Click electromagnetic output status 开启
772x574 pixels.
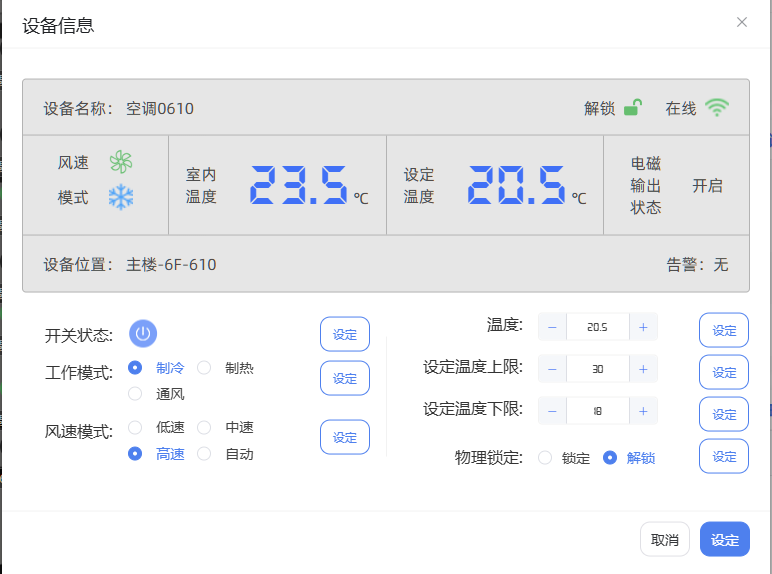pyautogui.click(x=707, y=186)
